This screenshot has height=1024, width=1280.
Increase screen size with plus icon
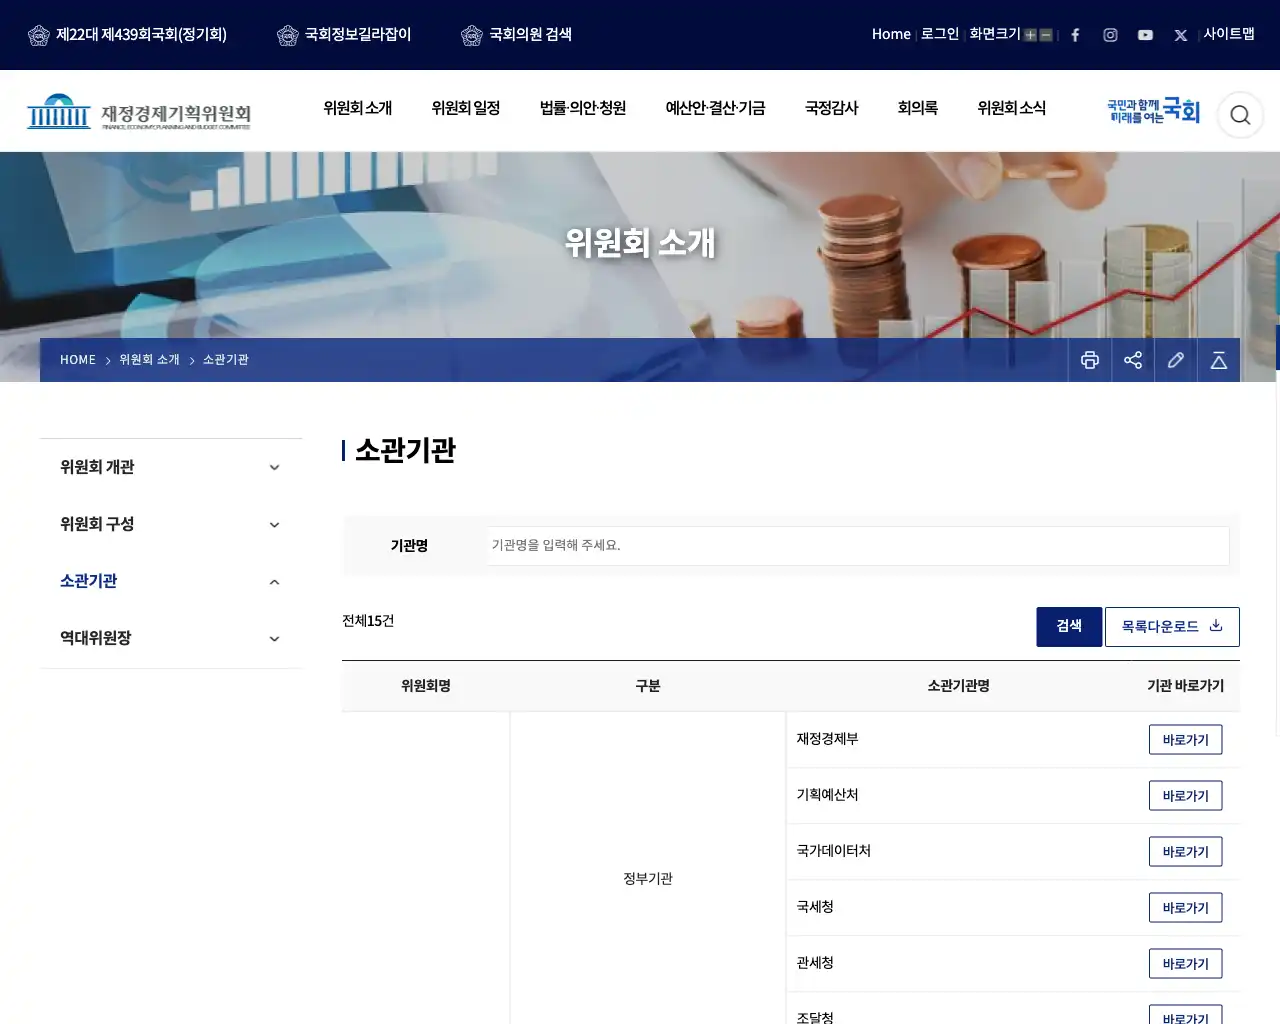pyautogui.click(x=1030, y=35)
